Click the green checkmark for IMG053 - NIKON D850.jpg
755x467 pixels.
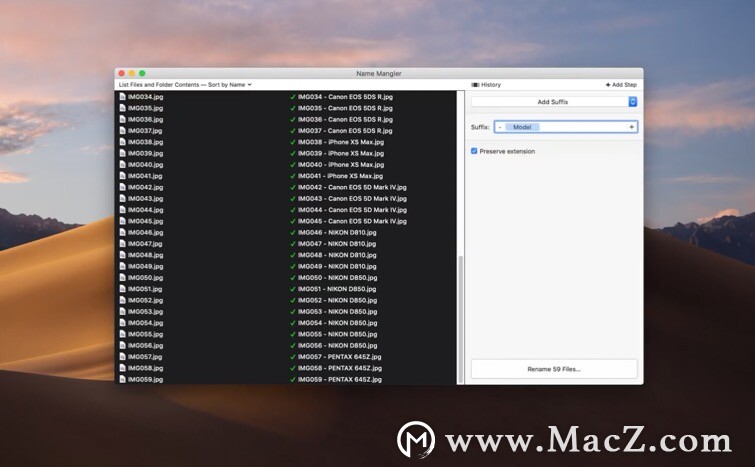(293, 311)
